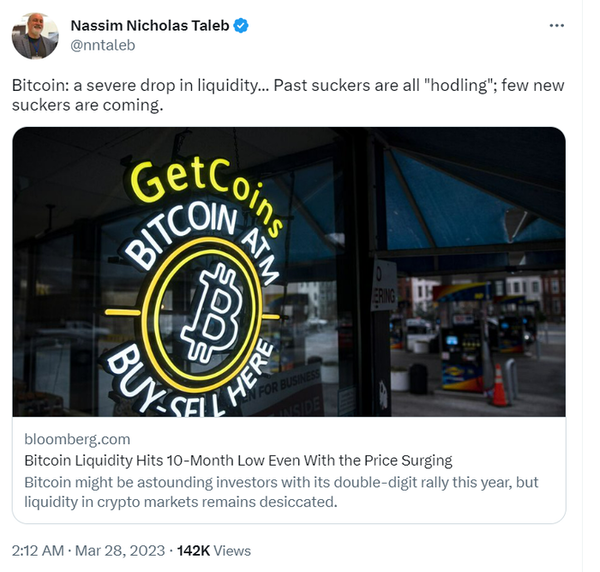Click the "142K" view count number
The width and height of the screenshot is (600, 572).
pyautogui.click(x=194, y=550)
